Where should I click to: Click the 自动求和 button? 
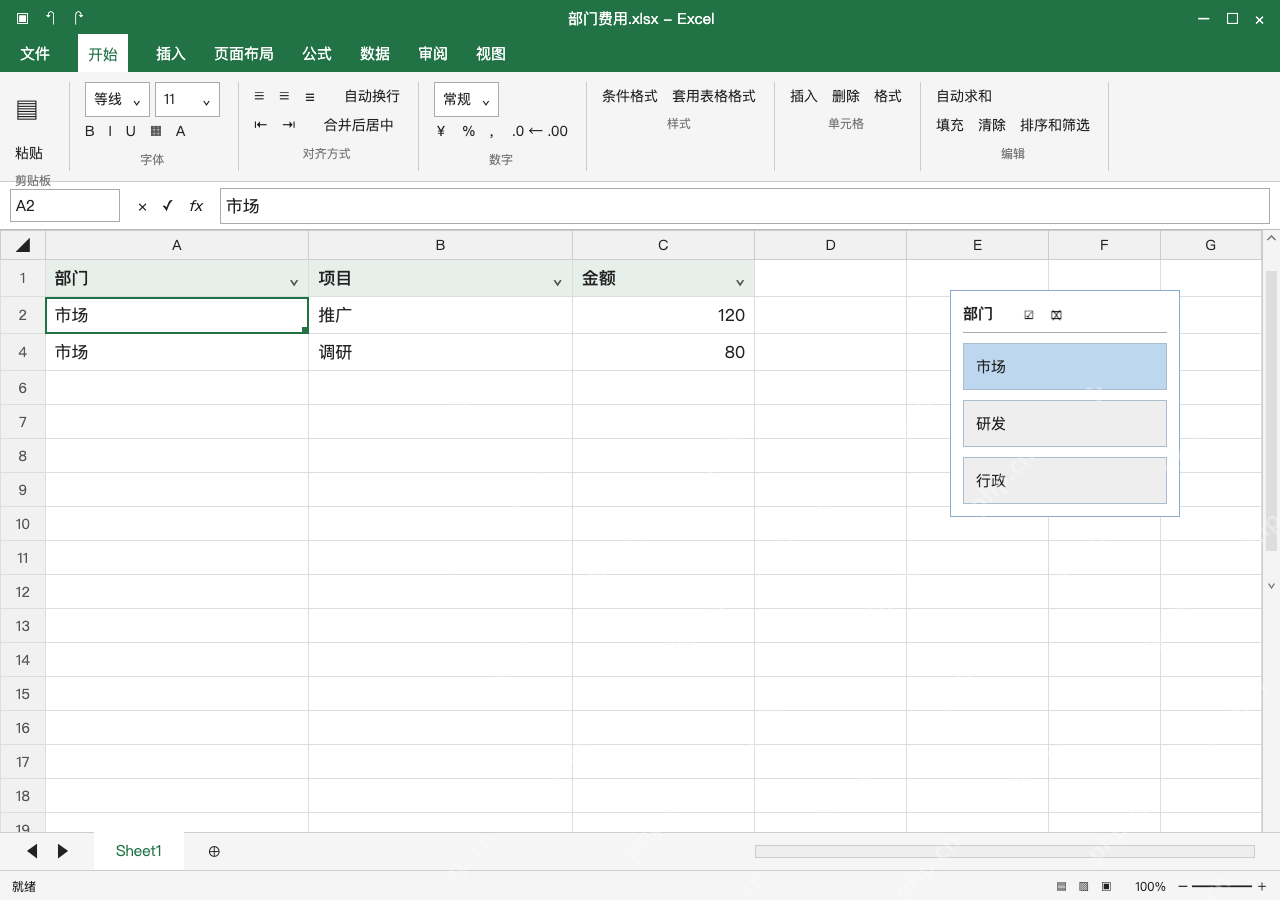point(964,96)
